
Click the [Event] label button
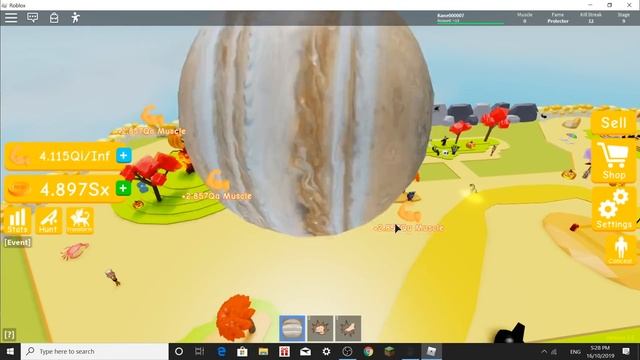pyautogui.click(x=18, y=242)
